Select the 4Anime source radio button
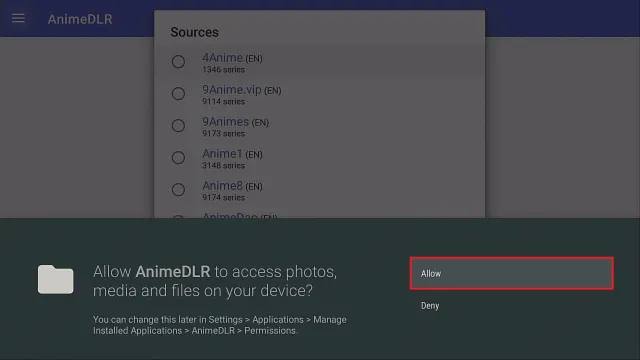Image resolution: width=640 pixels, height=360 pixels. pos(178,62)
